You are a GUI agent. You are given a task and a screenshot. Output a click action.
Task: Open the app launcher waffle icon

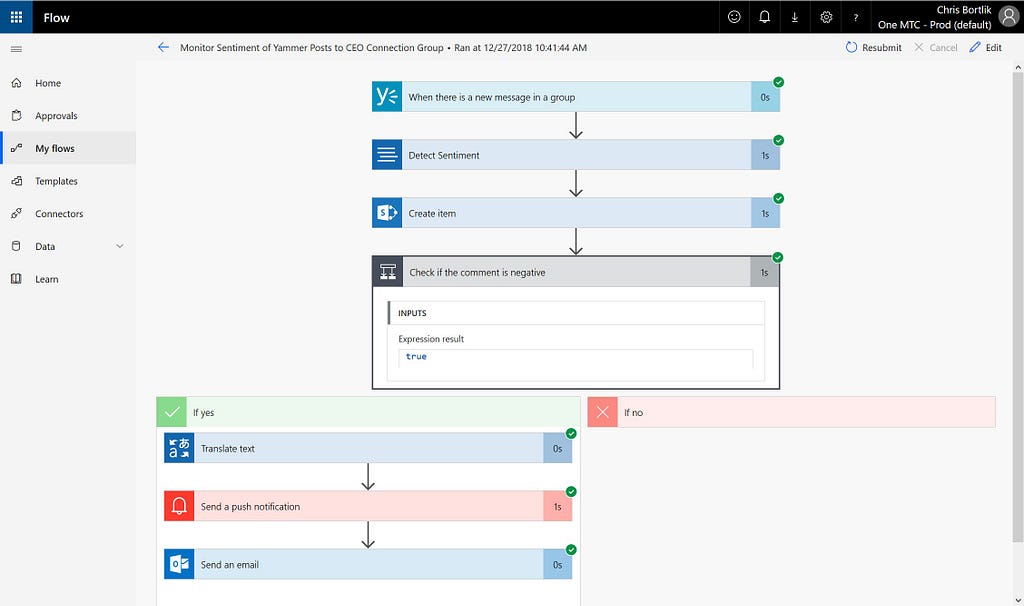coord(16,17)
